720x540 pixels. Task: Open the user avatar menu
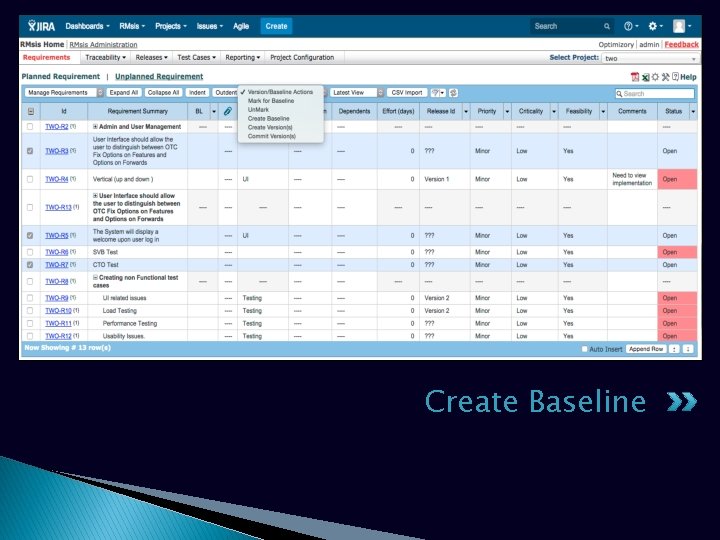(681, 26)
